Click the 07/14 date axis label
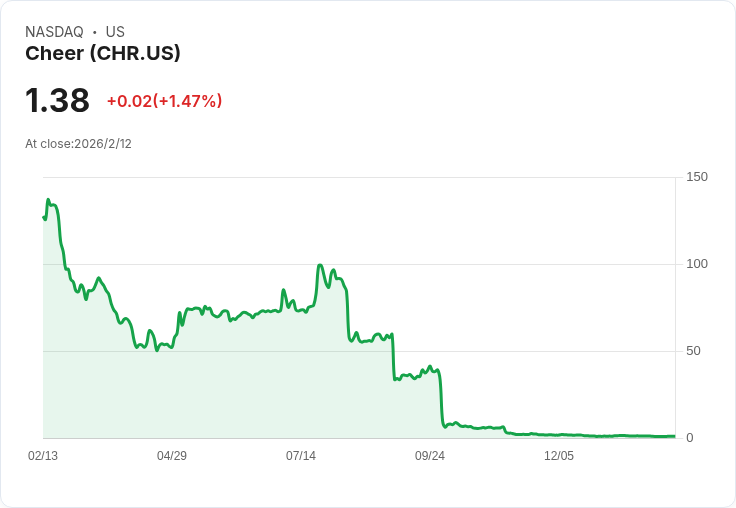The image size is (736, 508). click(301, 455)
